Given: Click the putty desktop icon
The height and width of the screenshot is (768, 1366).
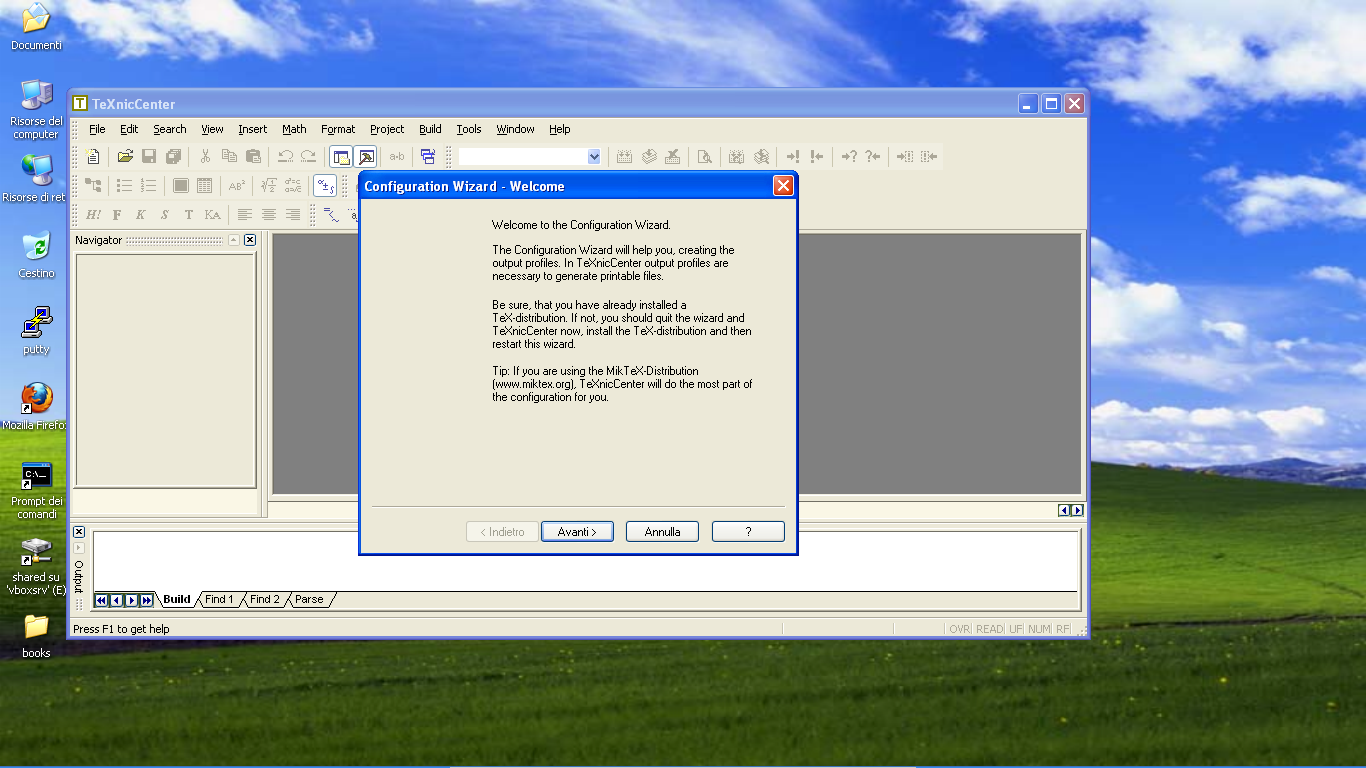Looking at the screenshot, I should pyautogui.click(x=36, y=323).
